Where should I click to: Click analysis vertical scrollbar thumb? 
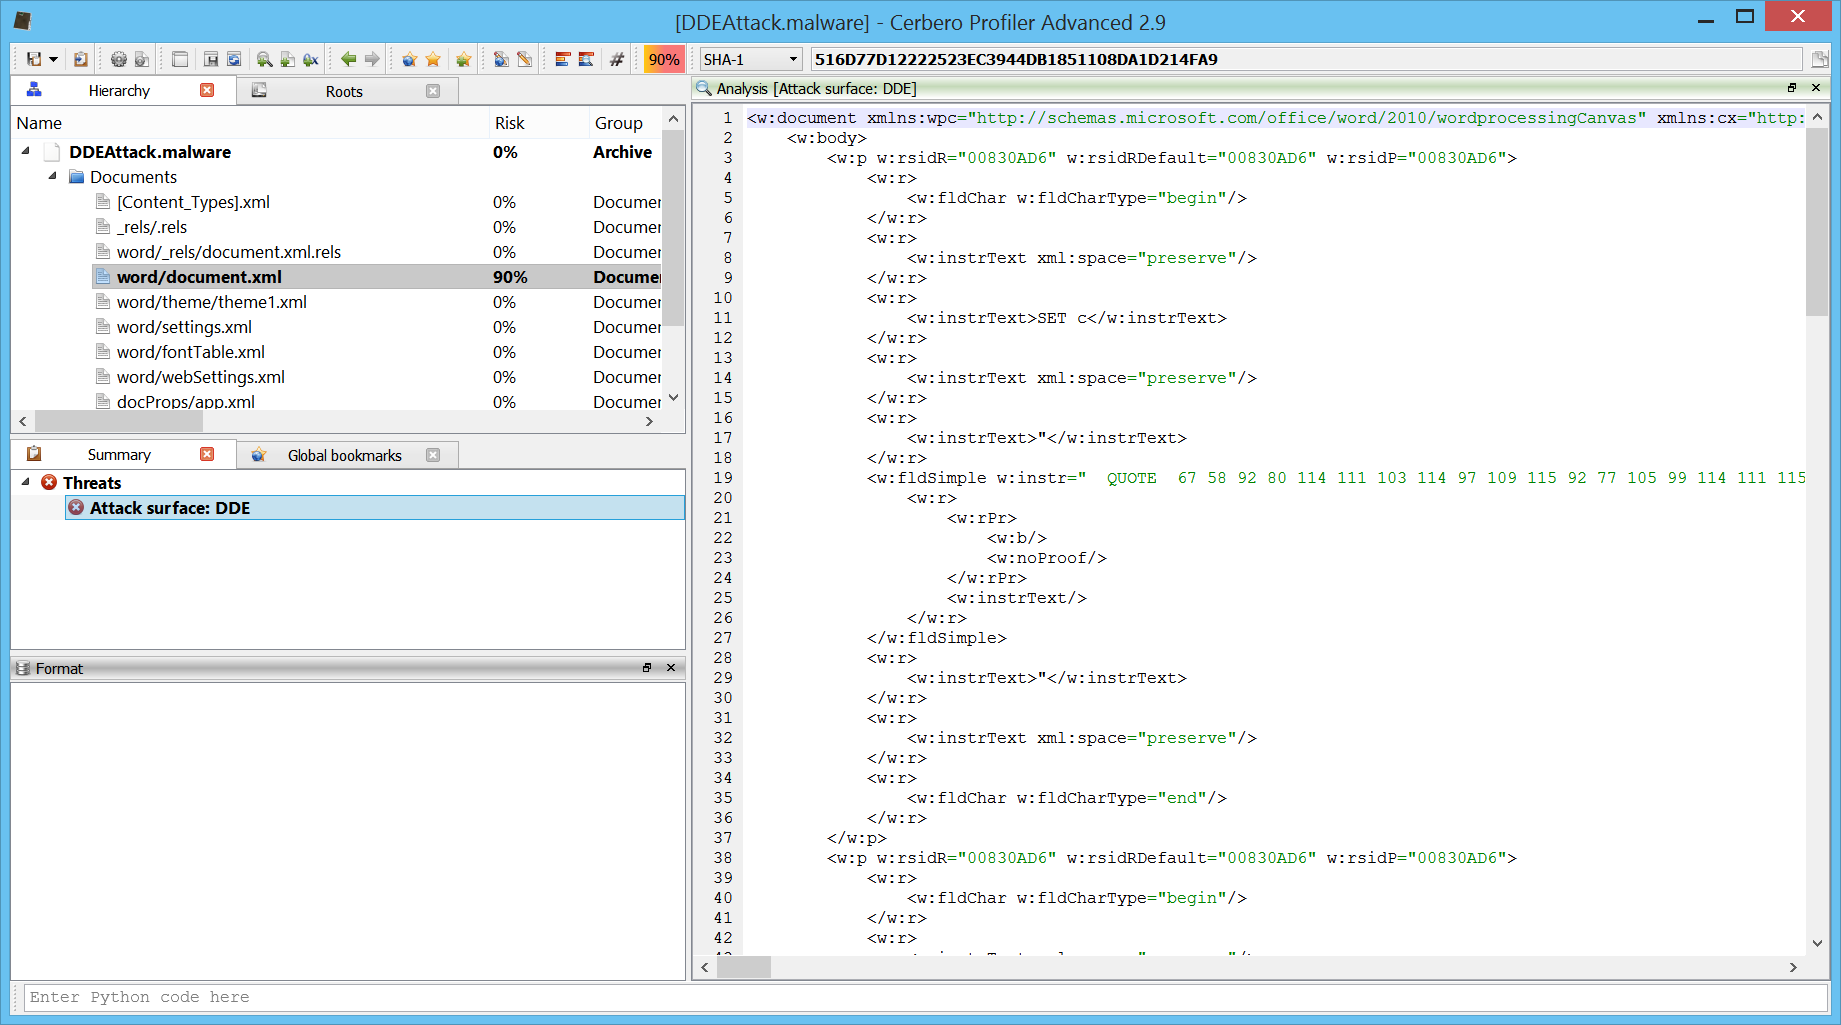pyautogui.click(x=1817, y=222)
